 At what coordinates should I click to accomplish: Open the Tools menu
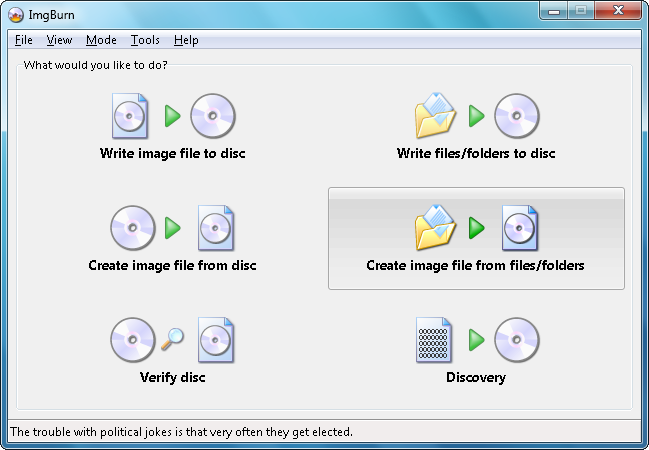click(145, 40)
